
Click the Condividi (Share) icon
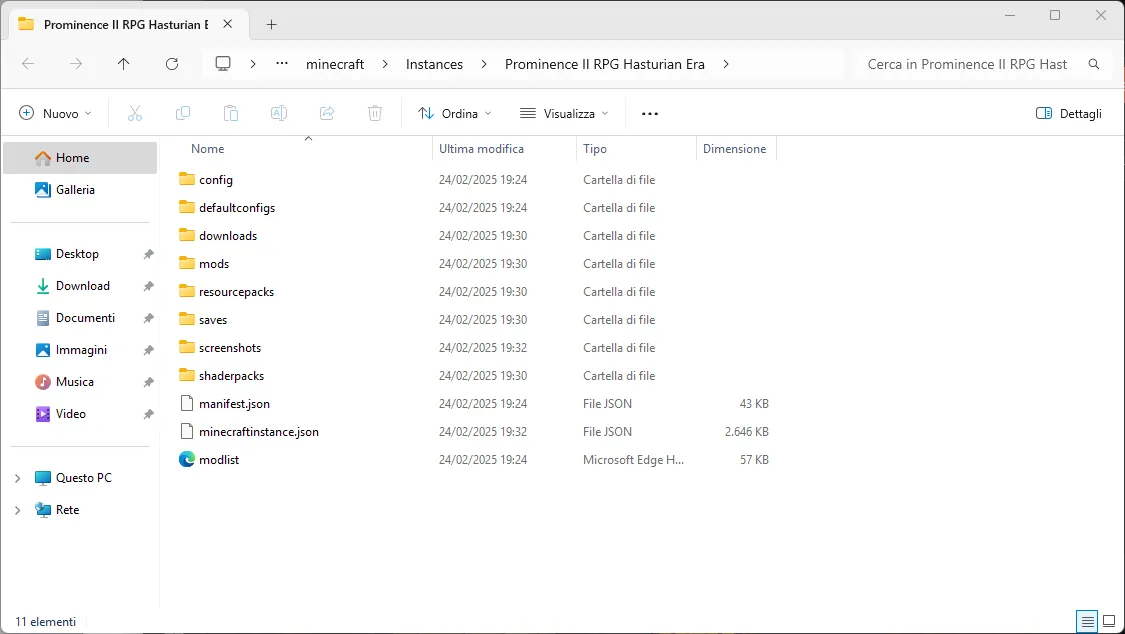click(327, 113)
